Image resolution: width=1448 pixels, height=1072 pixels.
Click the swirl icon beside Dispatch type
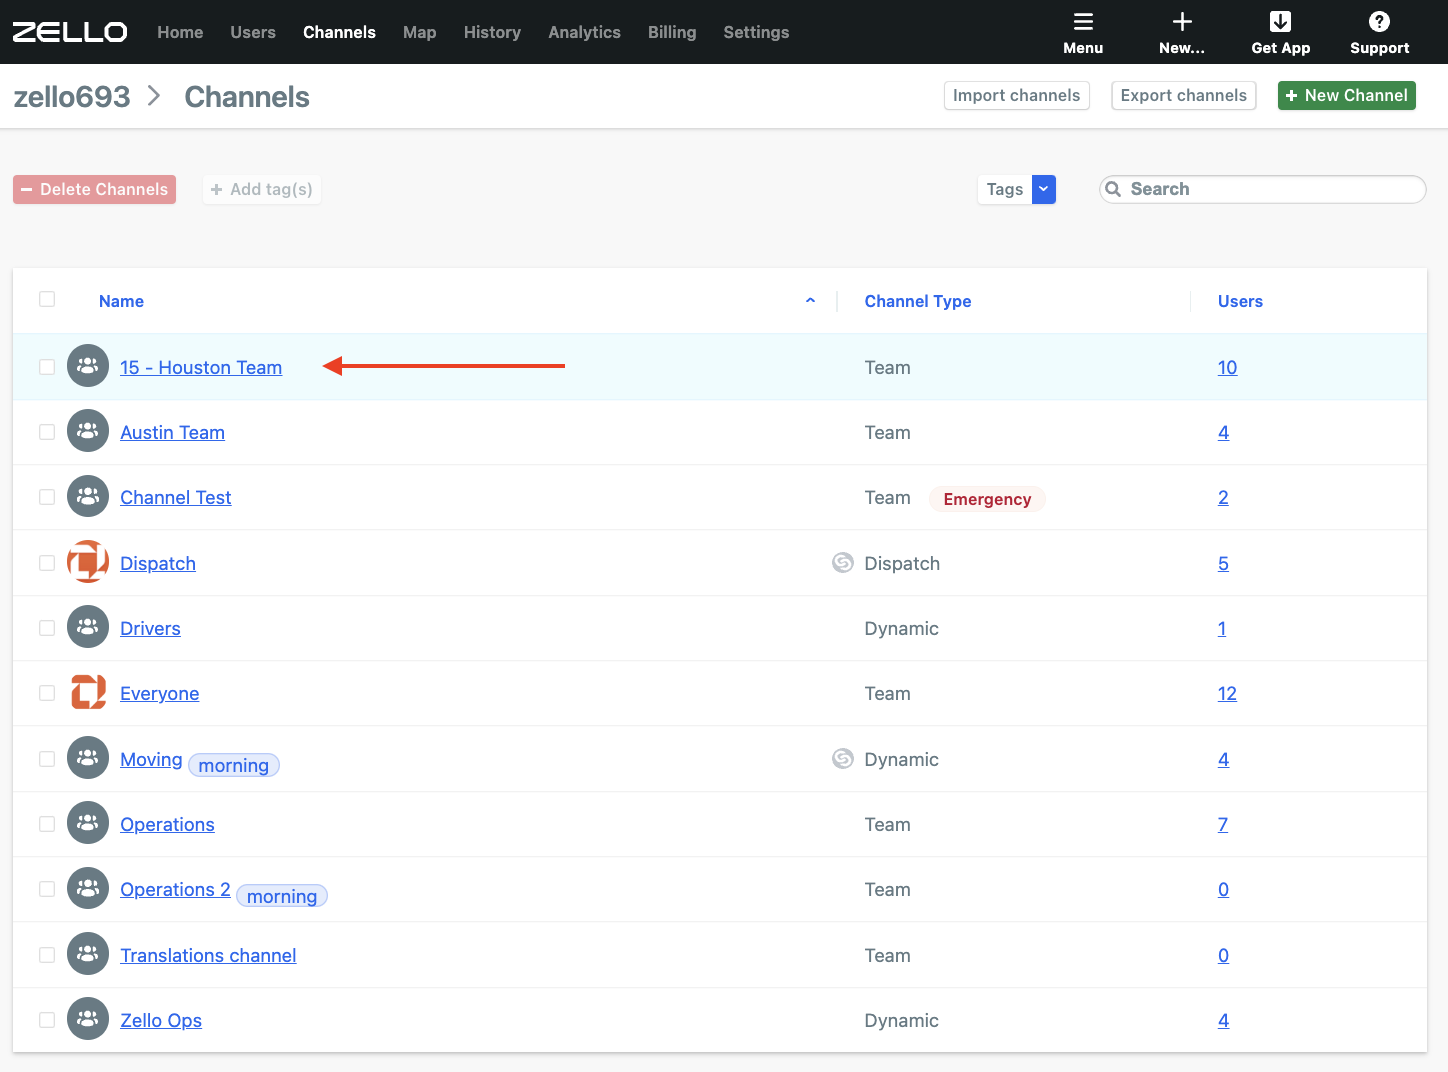(843, 563)
